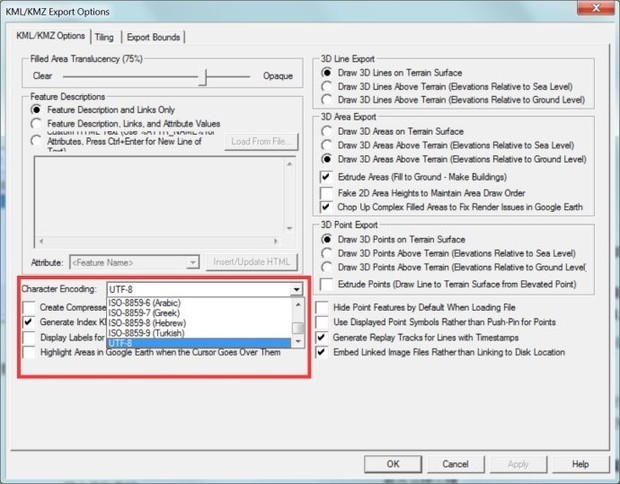Enable Fake 2D Area Heights checkbox
Screen dimensions: 620x484
point(327,192)
